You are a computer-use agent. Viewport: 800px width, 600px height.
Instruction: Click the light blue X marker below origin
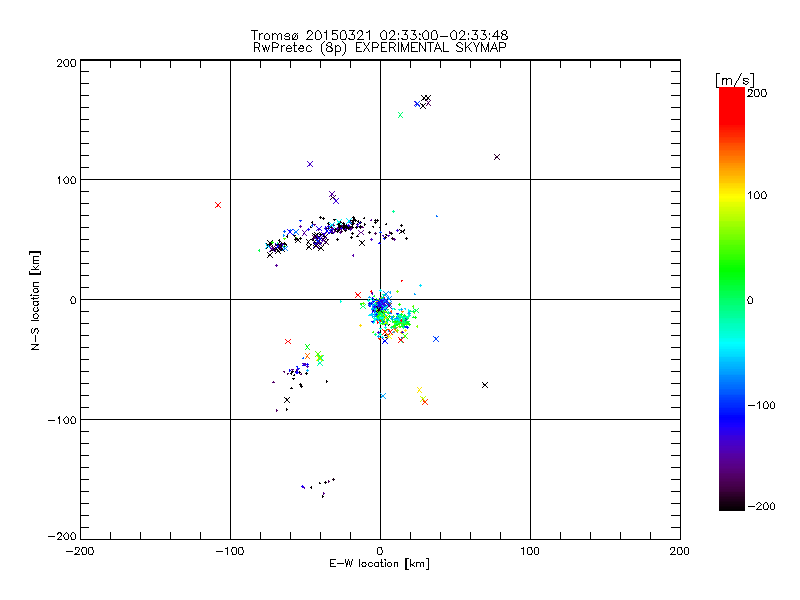383,396
